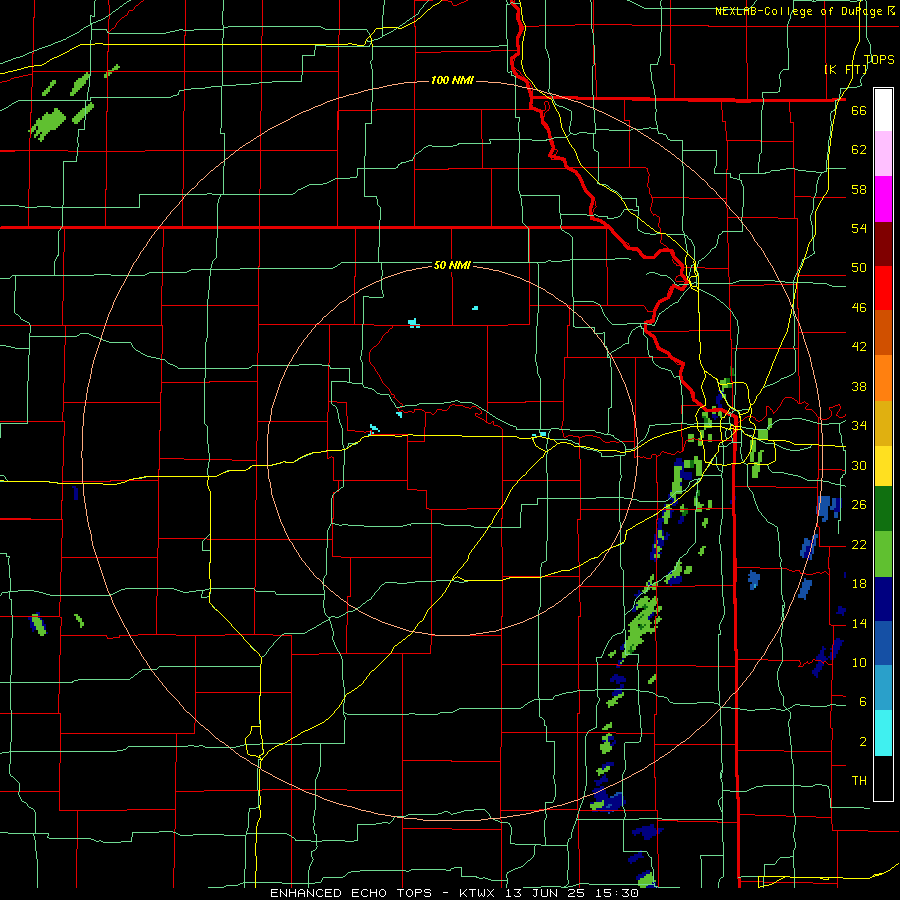Select the "50" legend value
Viewport: 900px width, 900px height.
(859, 268)
